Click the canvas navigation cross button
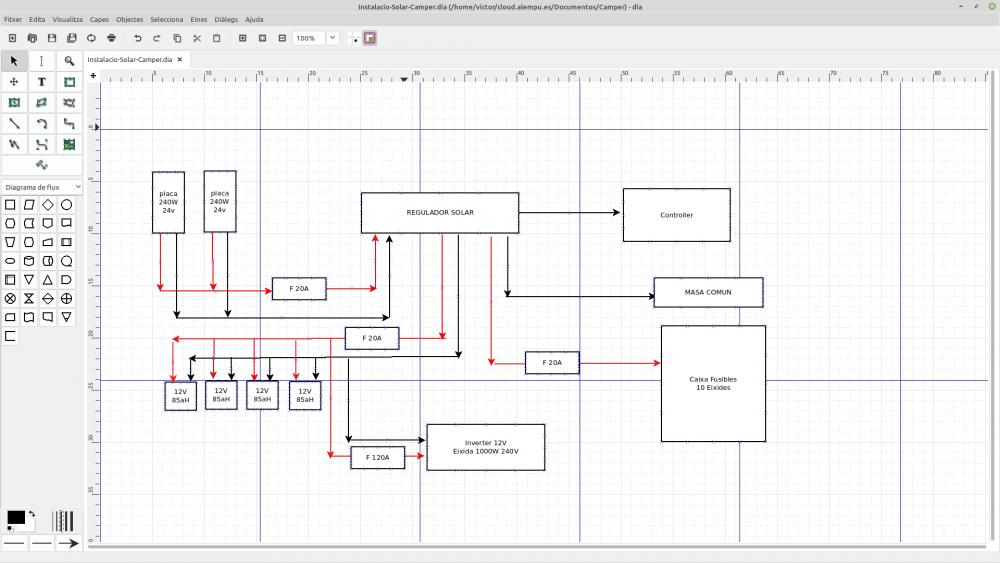This screenshot has height=563, width=1000. click(93, 75)
